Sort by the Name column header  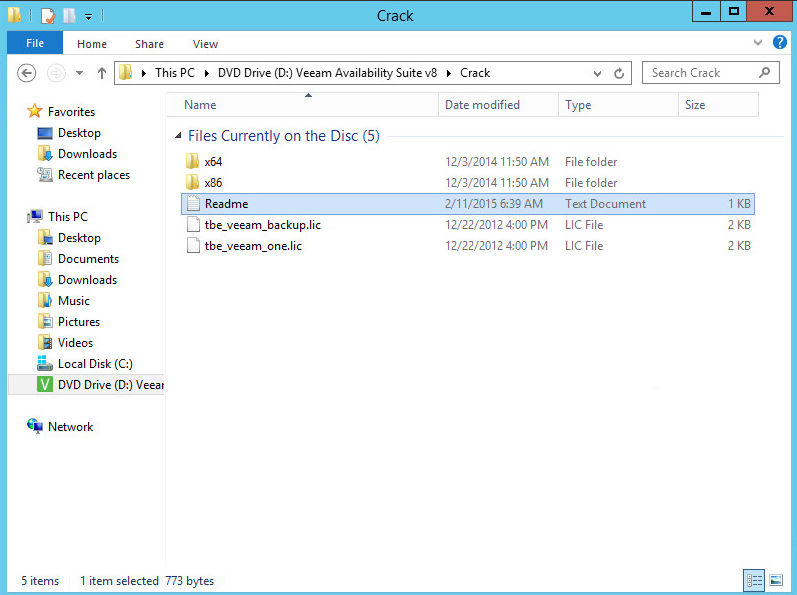pos(302,105)
